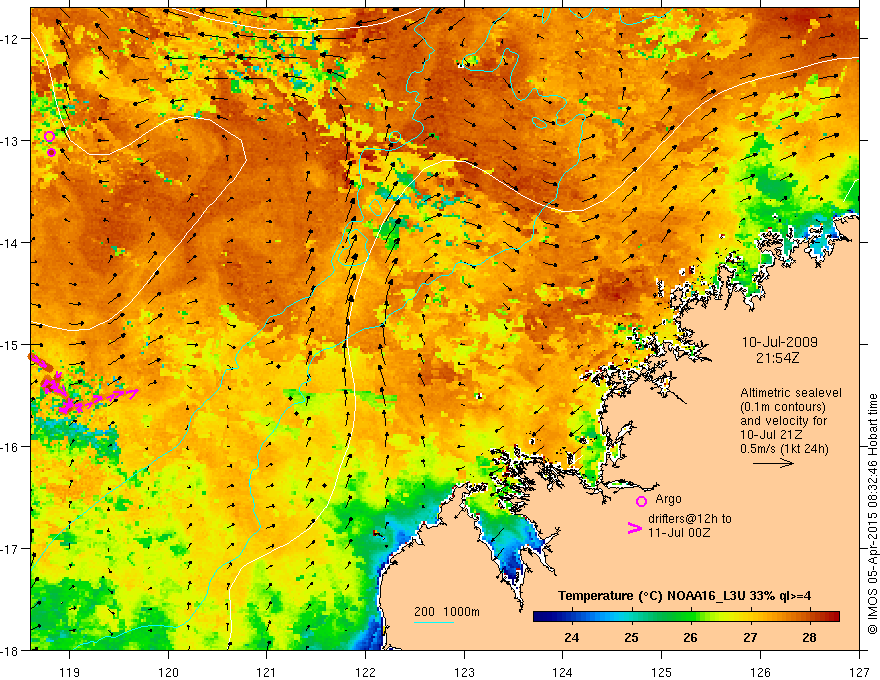880x680 pixels.
Task: Click latitude axis label -18
Action: (10, 650)
